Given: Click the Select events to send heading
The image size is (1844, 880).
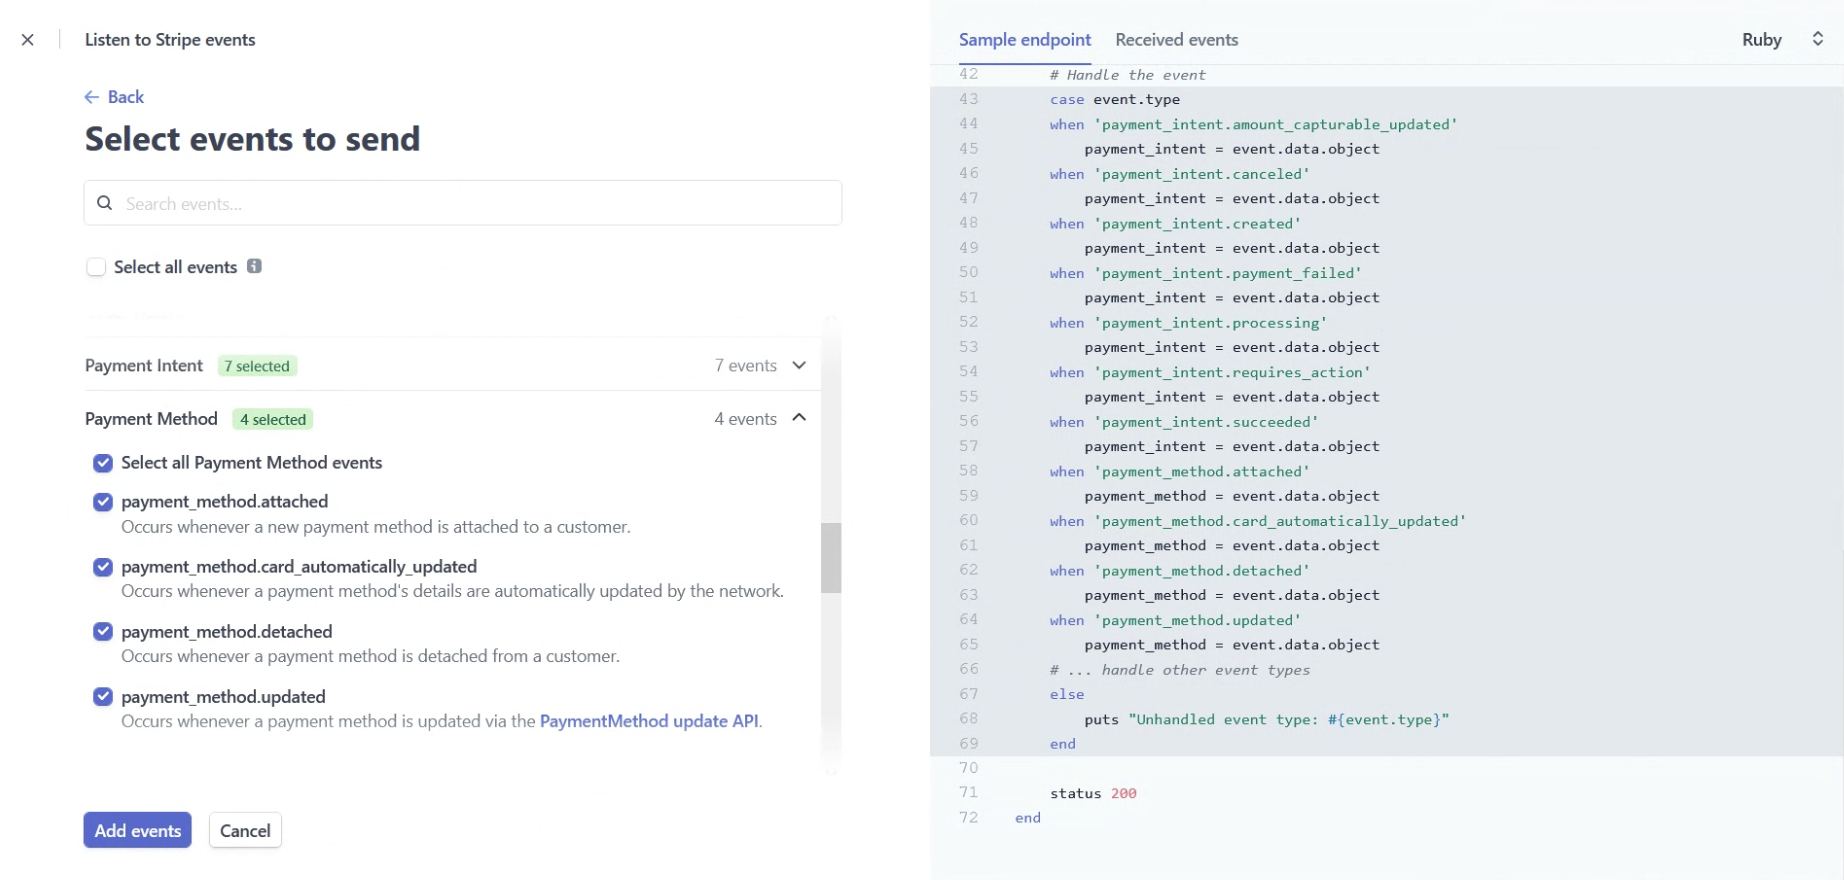Looking at the screenshot, I should pos(252,139).
